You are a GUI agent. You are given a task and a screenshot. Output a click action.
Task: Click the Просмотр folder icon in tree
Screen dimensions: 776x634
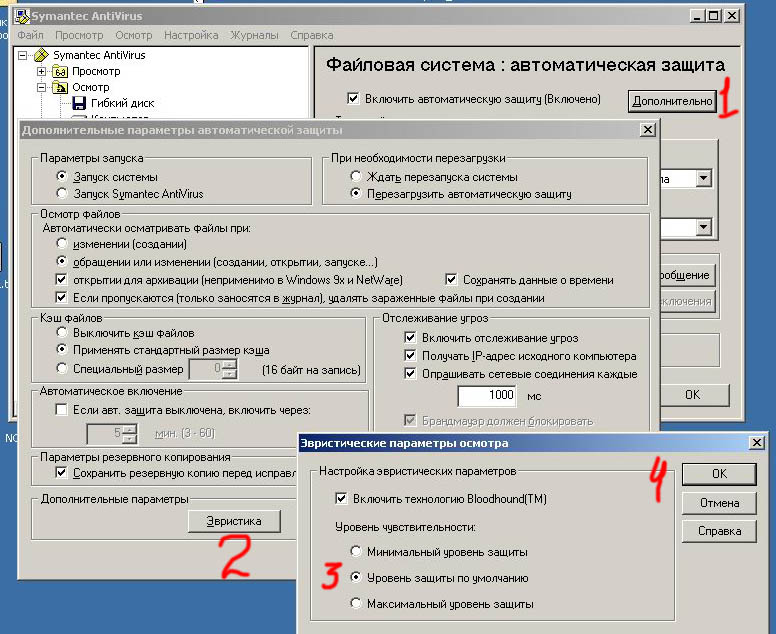[60, 72]
